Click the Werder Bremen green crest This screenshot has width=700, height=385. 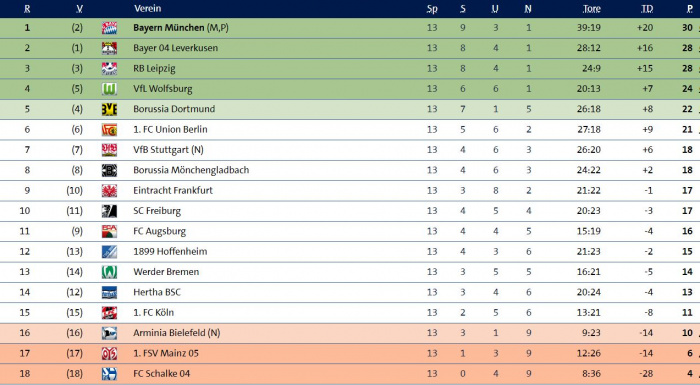click(x=109, y=272)
